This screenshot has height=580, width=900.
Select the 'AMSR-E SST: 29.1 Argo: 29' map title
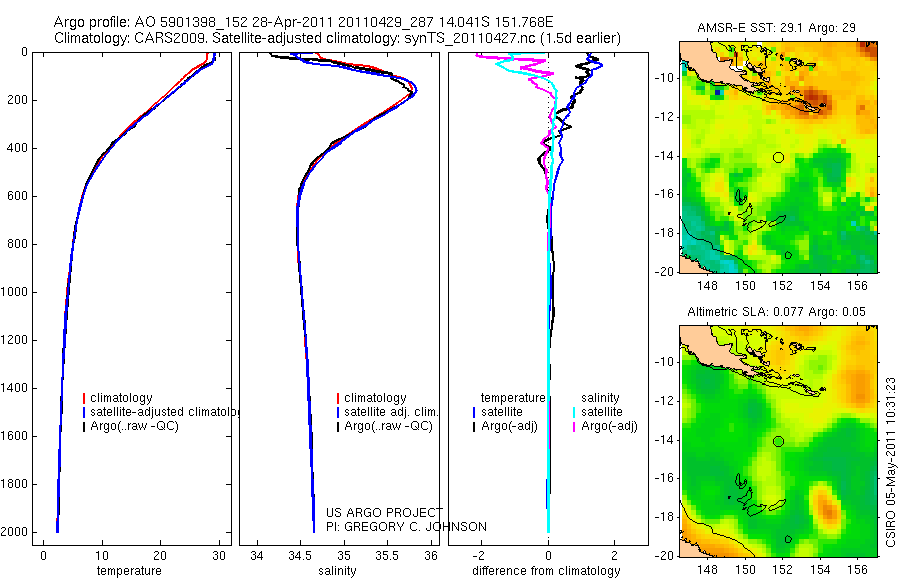[x=777, y=28]
